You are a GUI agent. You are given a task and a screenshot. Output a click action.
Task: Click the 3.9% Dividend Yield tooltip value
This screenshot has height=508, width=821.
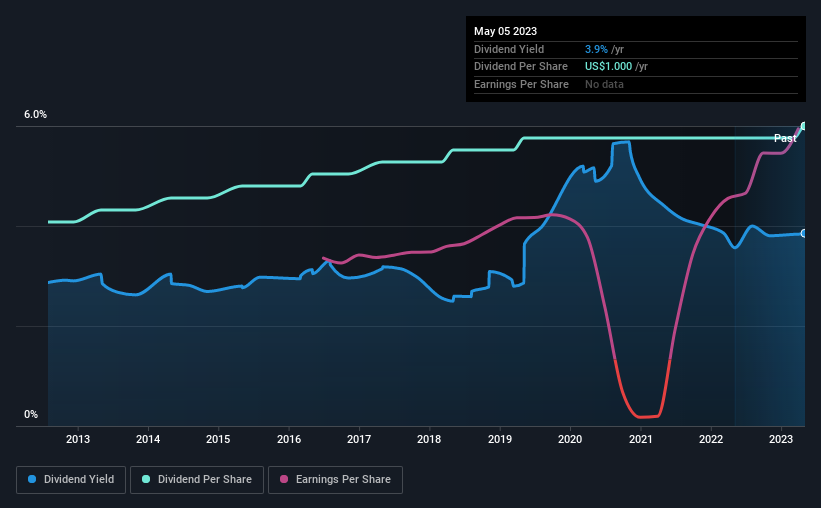[596, 49]
